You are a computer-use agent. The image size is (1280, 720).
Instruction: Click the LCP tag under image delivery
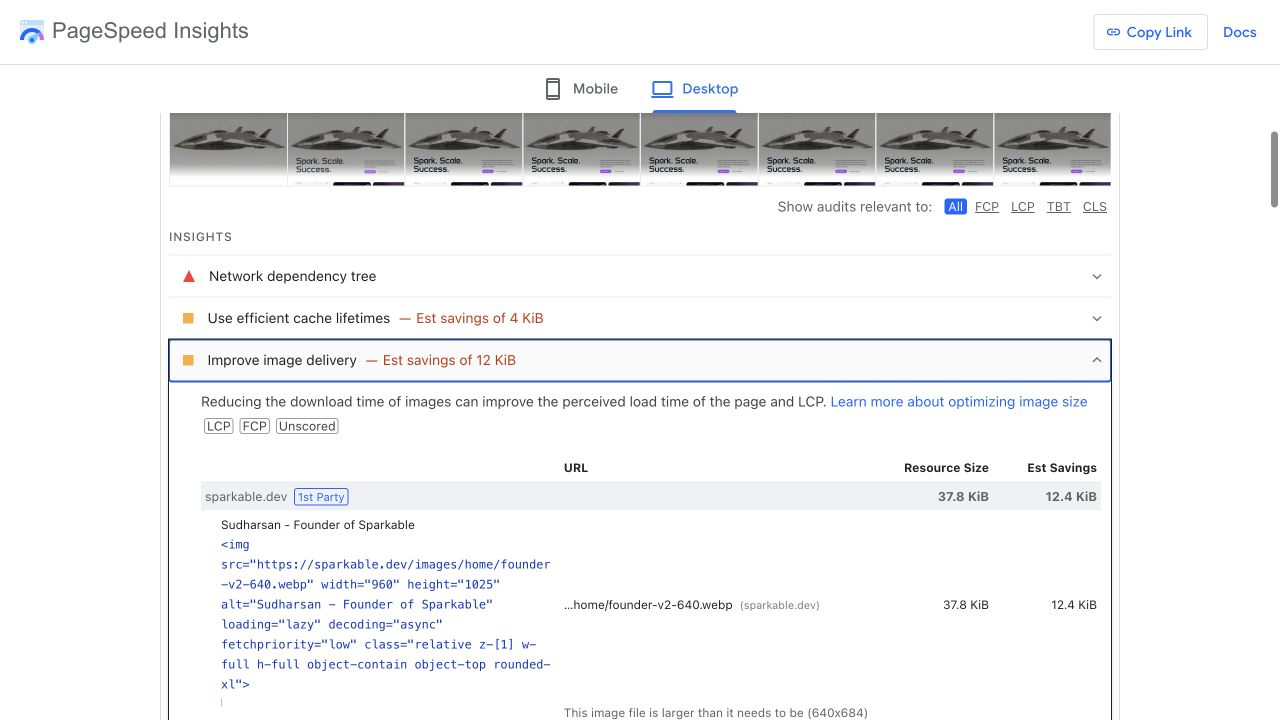click(218, 426)
